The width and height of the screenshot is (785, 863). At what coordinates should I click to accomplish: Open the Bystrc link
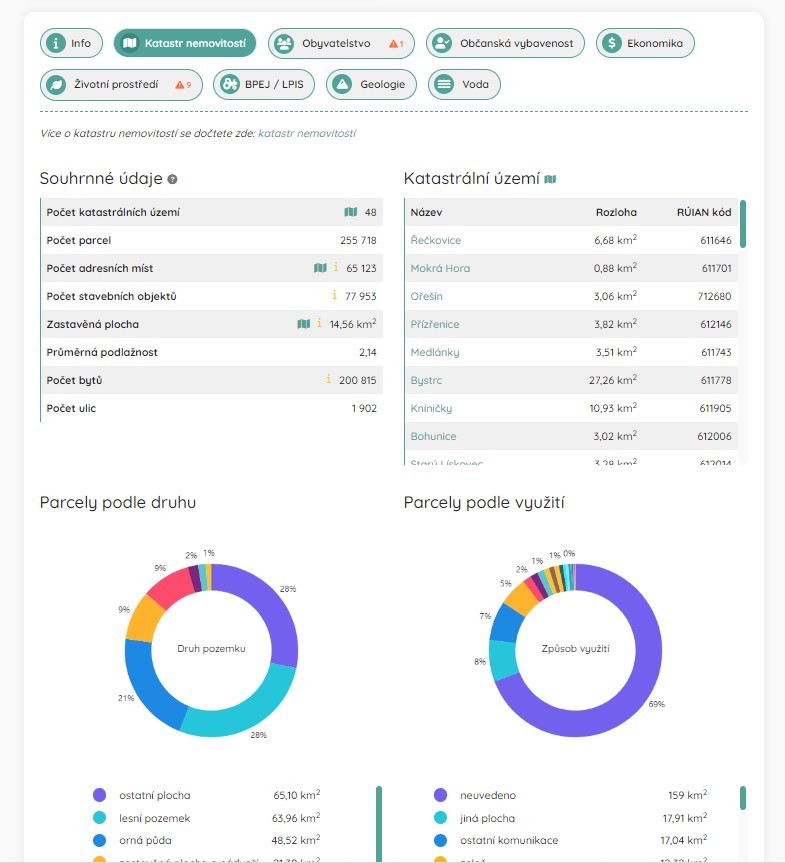pyautogui.click(x=426, y=380)
